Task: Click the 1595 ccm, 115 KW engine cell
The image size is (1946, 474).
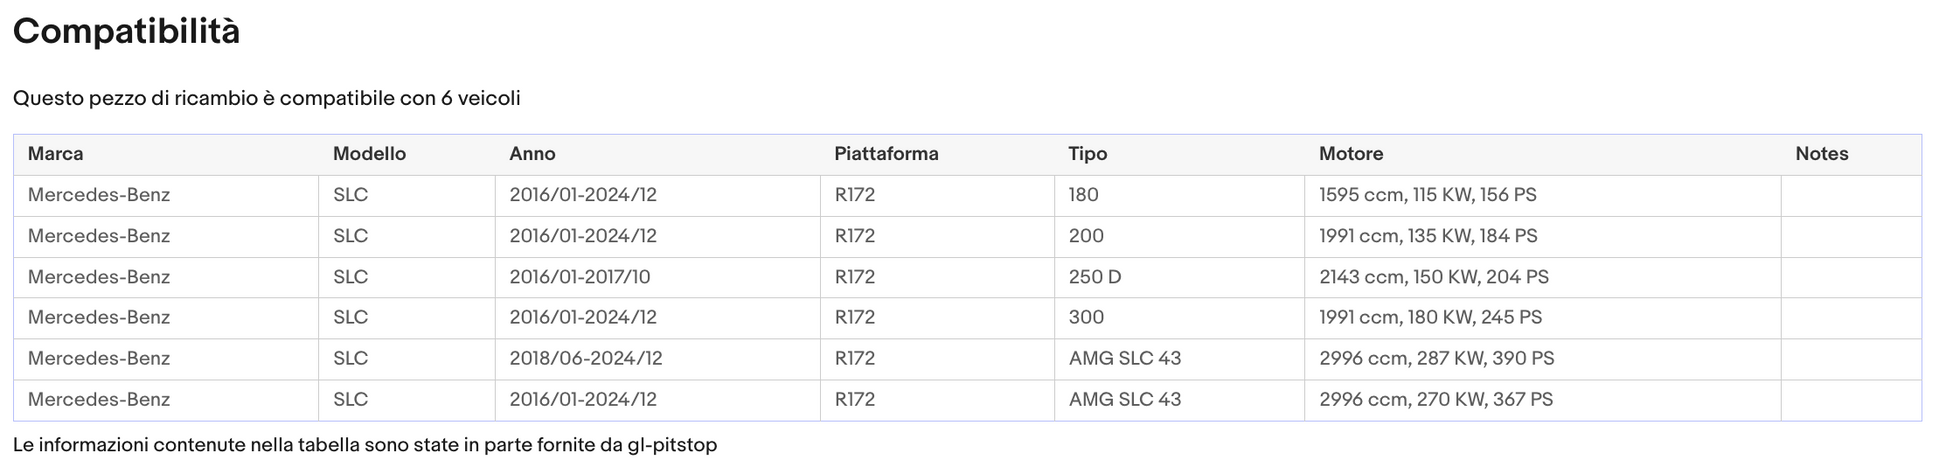Action: point(1542,195)
